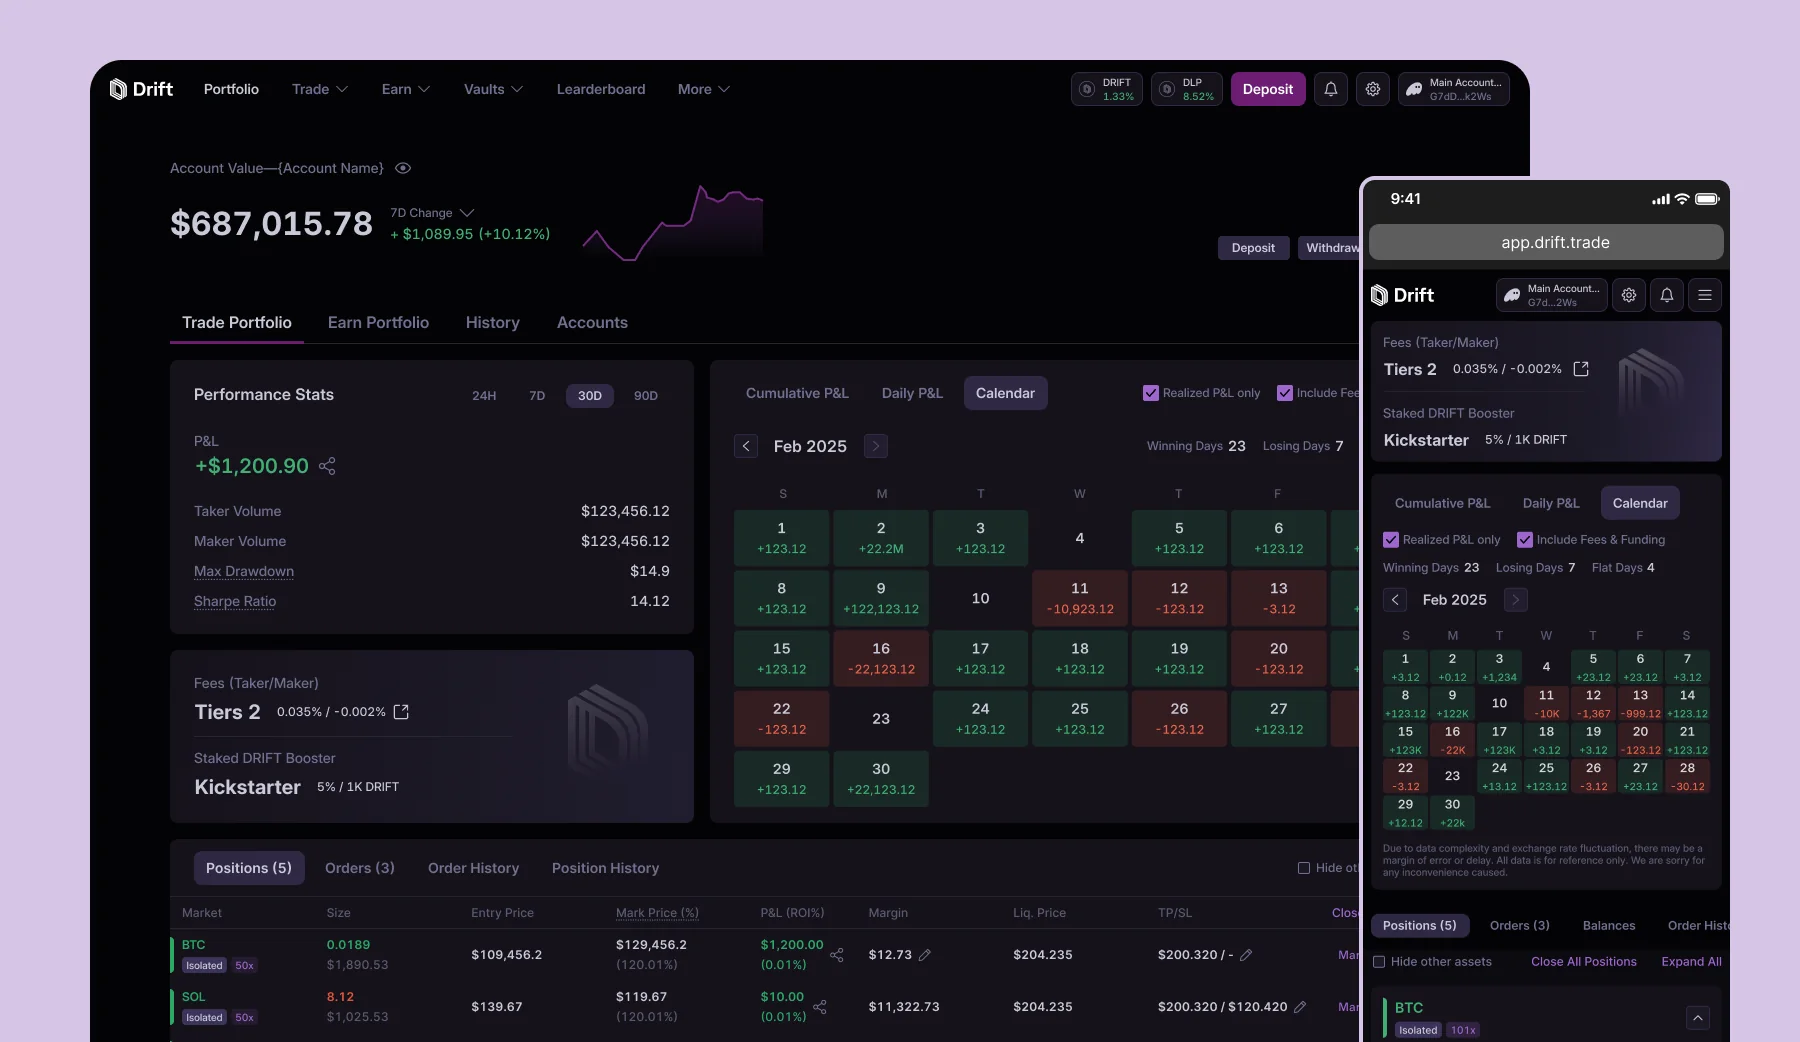Open fee tiers external link in mobile

click(1581, 369)
